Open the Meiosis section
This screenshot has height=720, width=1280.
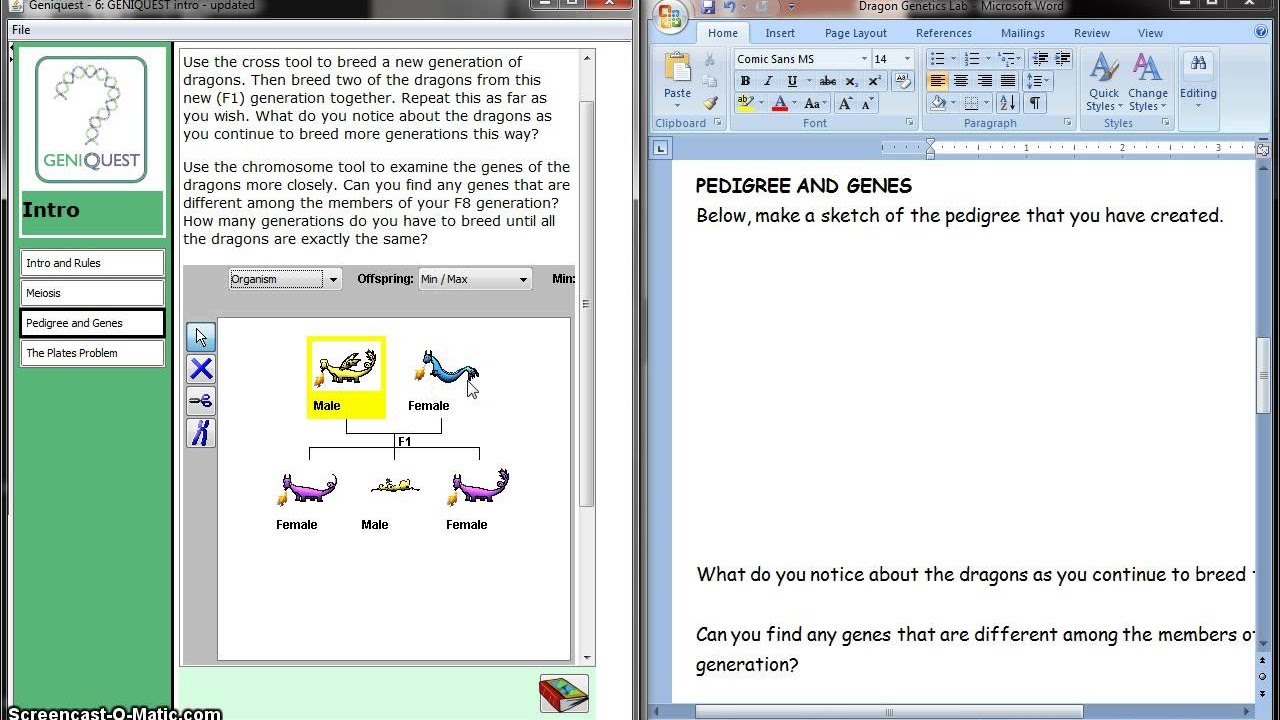click(92, 293)
